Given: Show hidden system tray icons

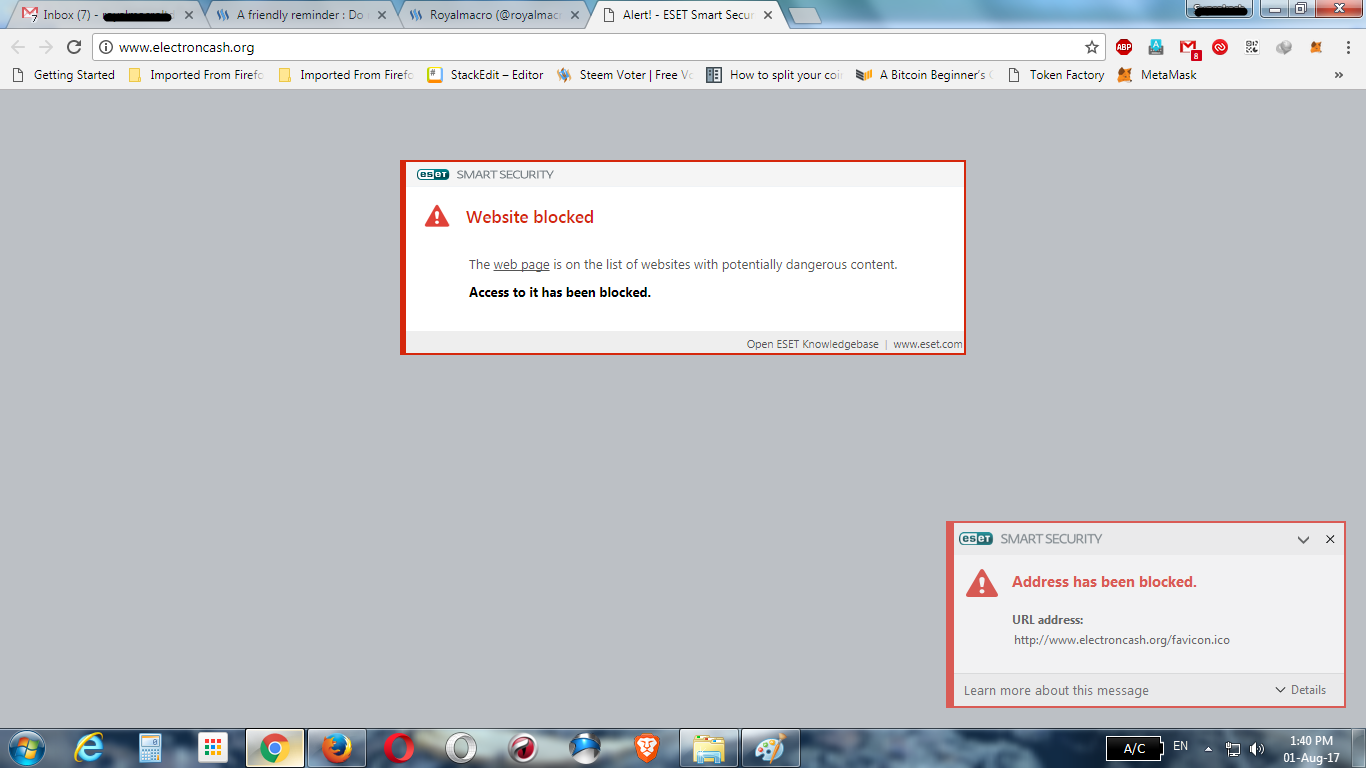Looking at the screenshot, I should (1208, 748).
